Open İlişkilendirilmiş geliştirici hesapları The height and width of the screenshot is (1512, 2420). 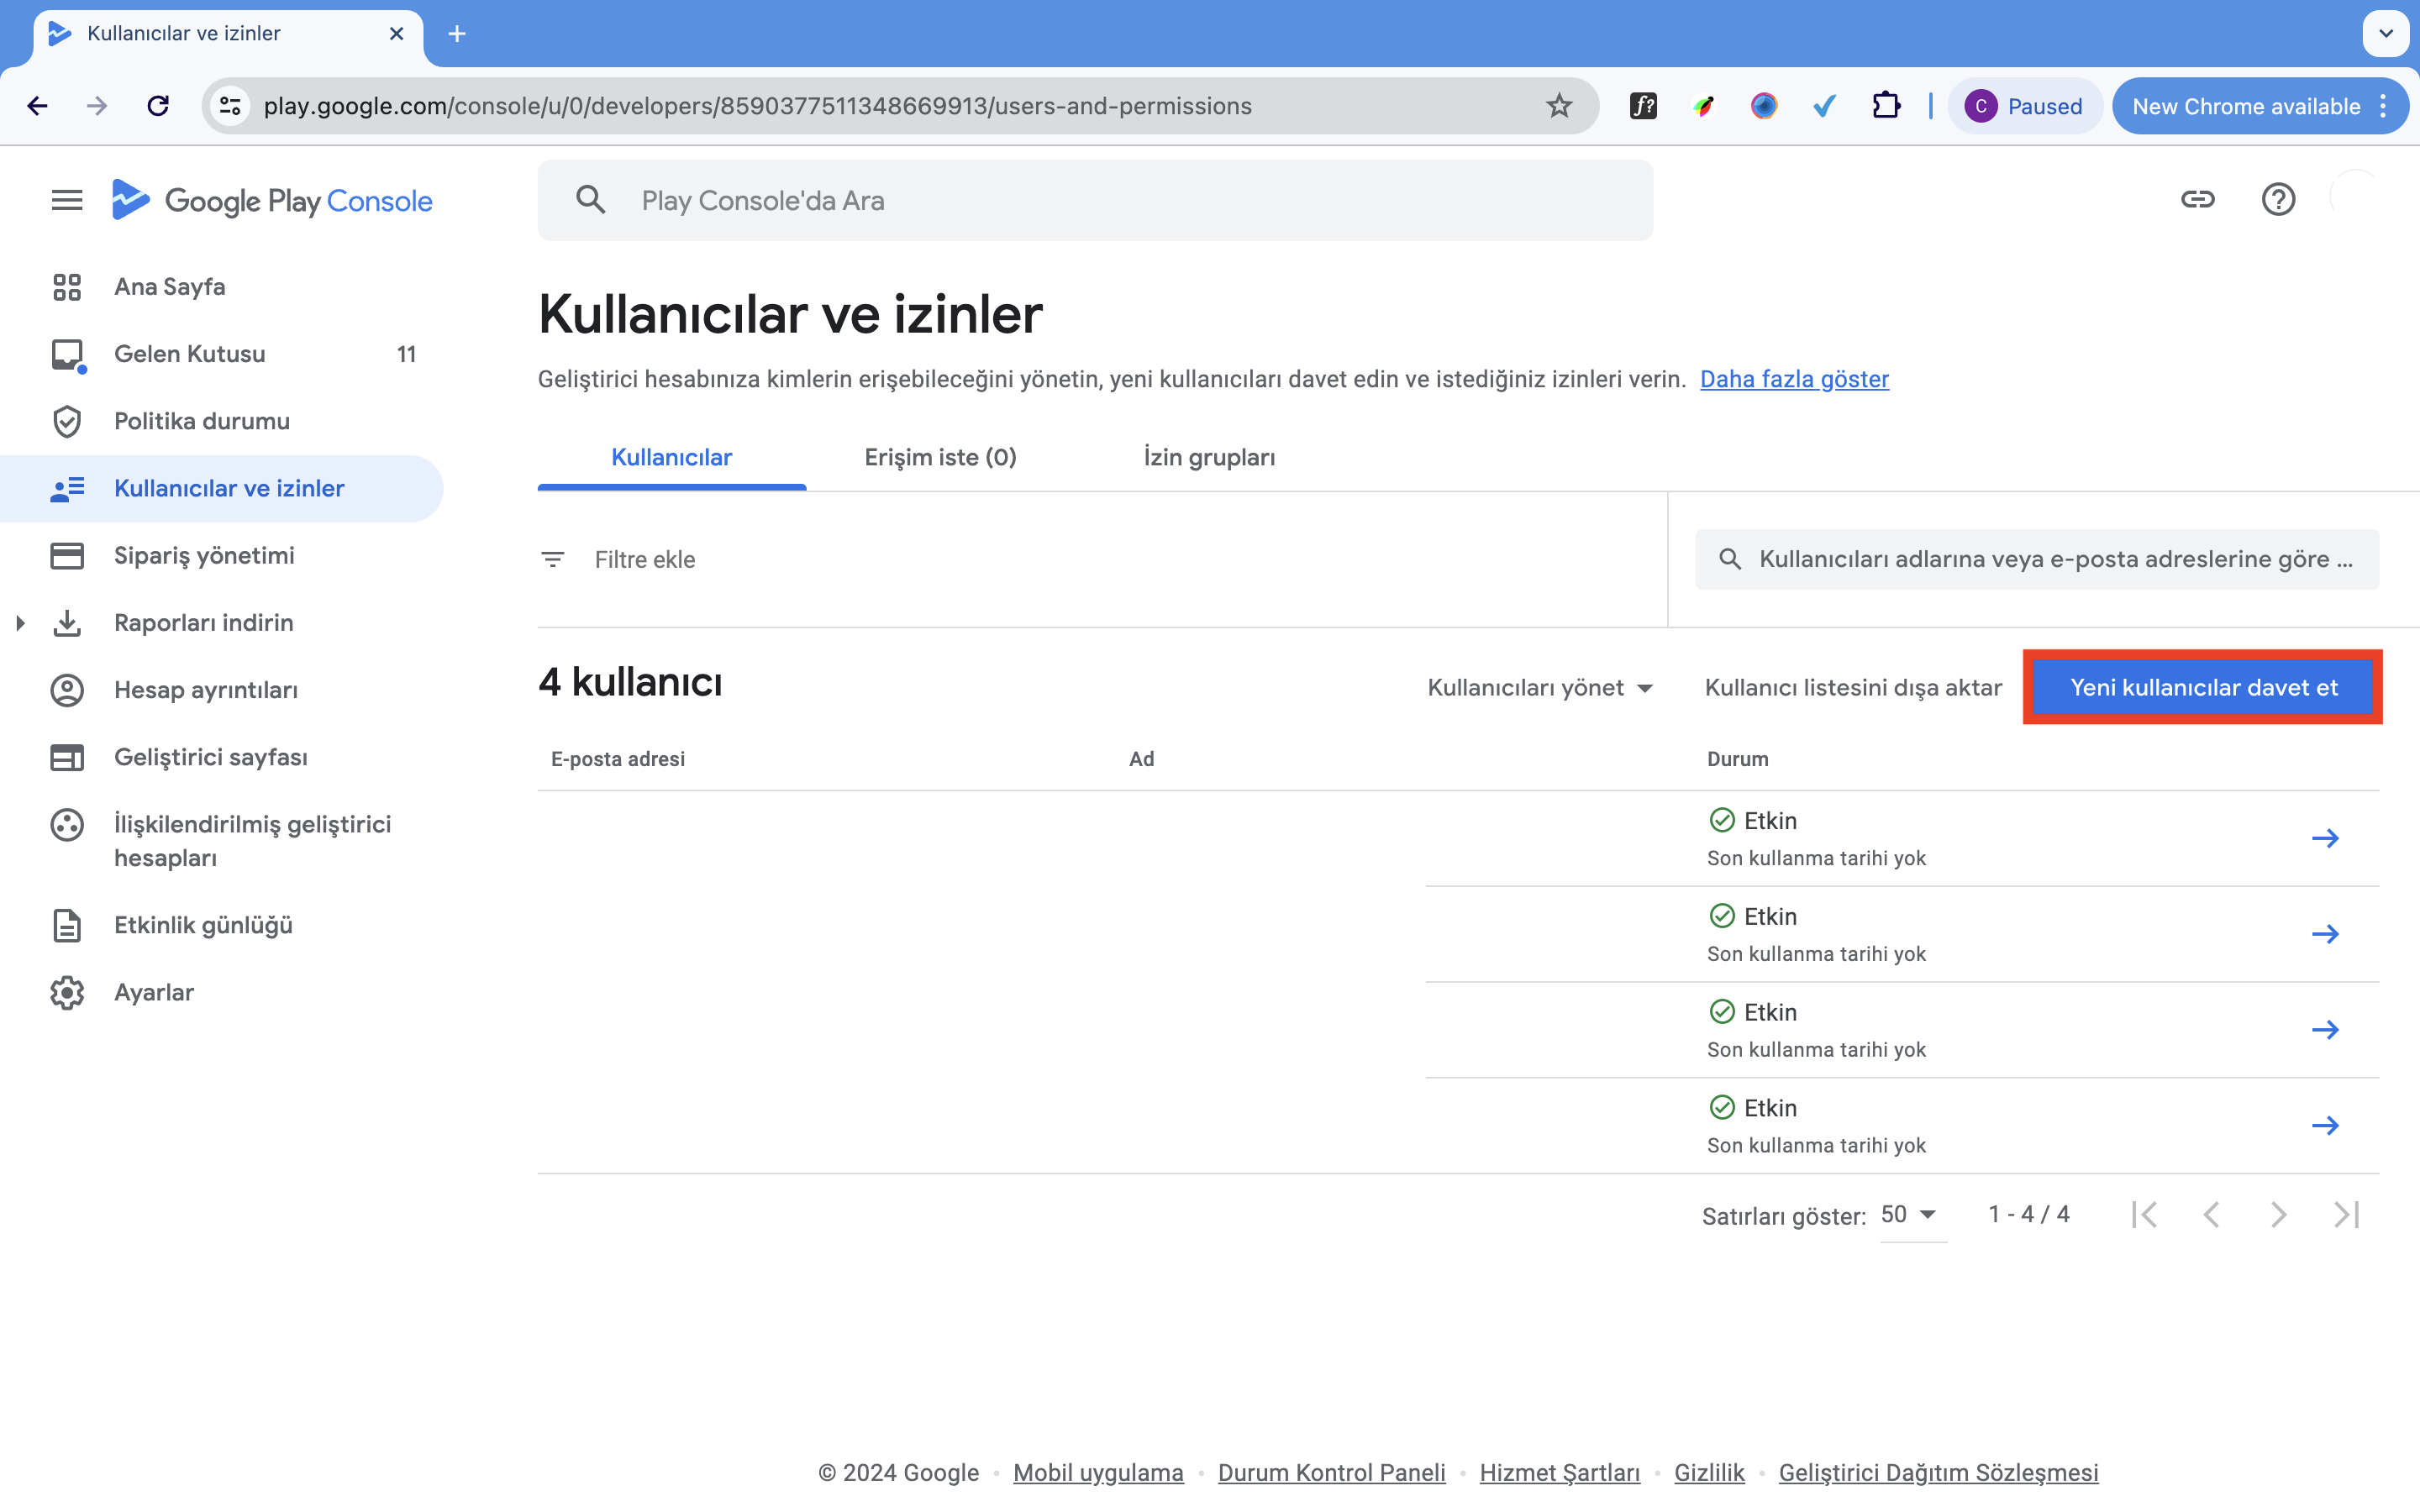(x=253, y=841)
